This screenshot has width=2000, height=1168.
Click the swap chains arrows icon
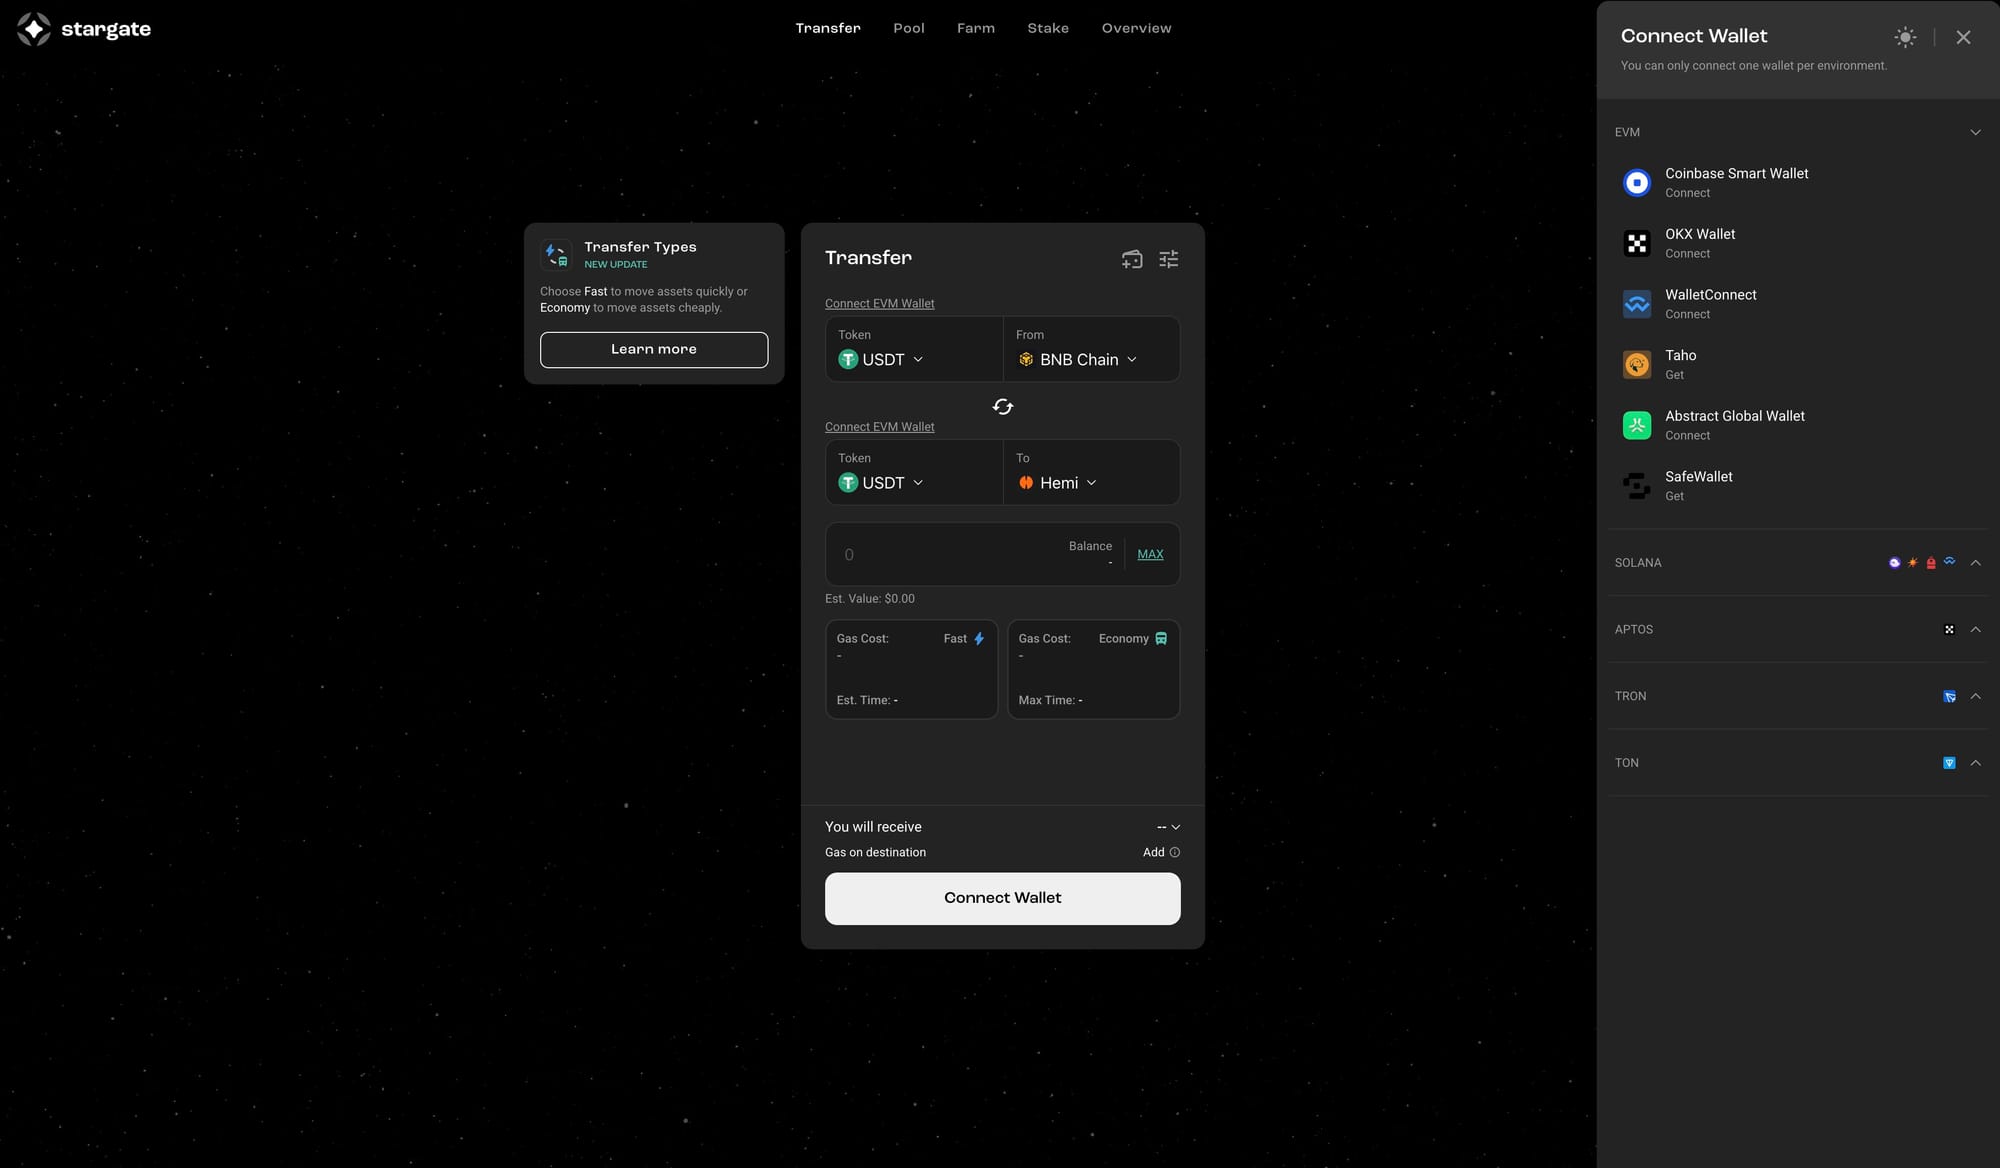pos(1002,407)
